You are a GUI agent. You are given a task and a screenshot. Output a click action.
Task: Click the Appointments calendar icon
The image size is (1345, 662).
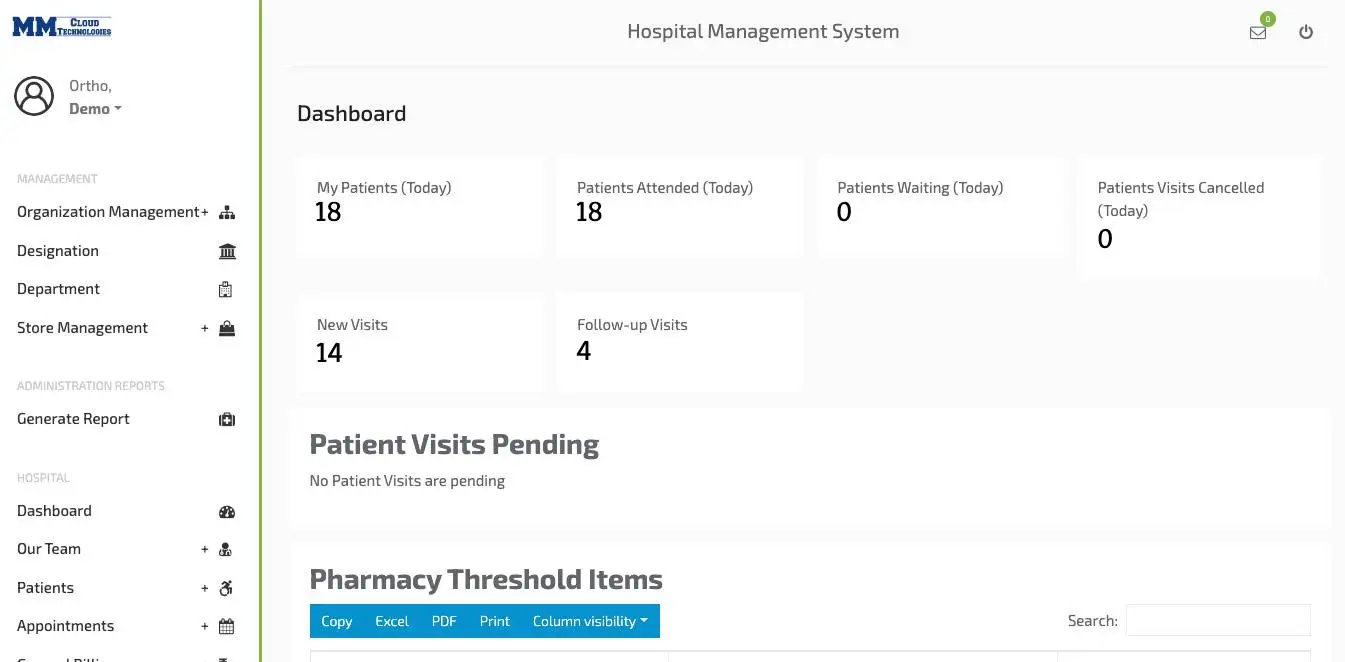(x=226, y=626)
